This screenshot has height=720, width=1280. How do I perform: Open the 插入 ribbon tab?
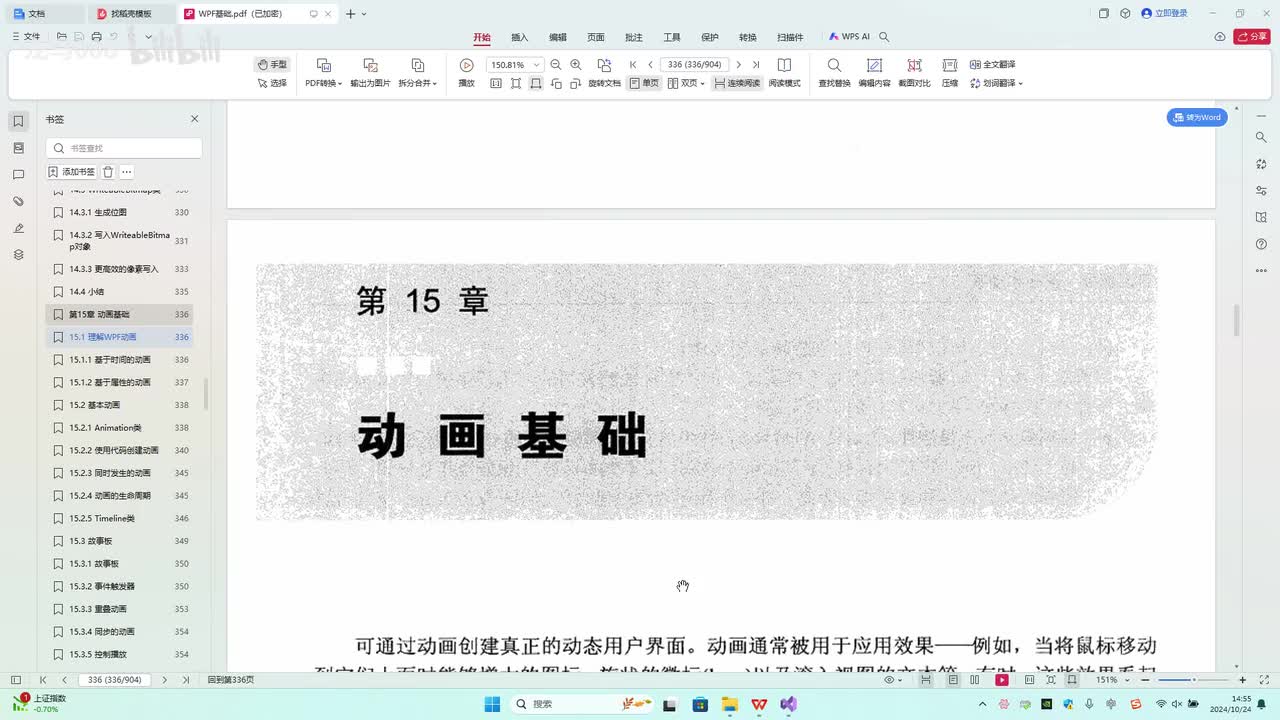(x=520, y=37)
